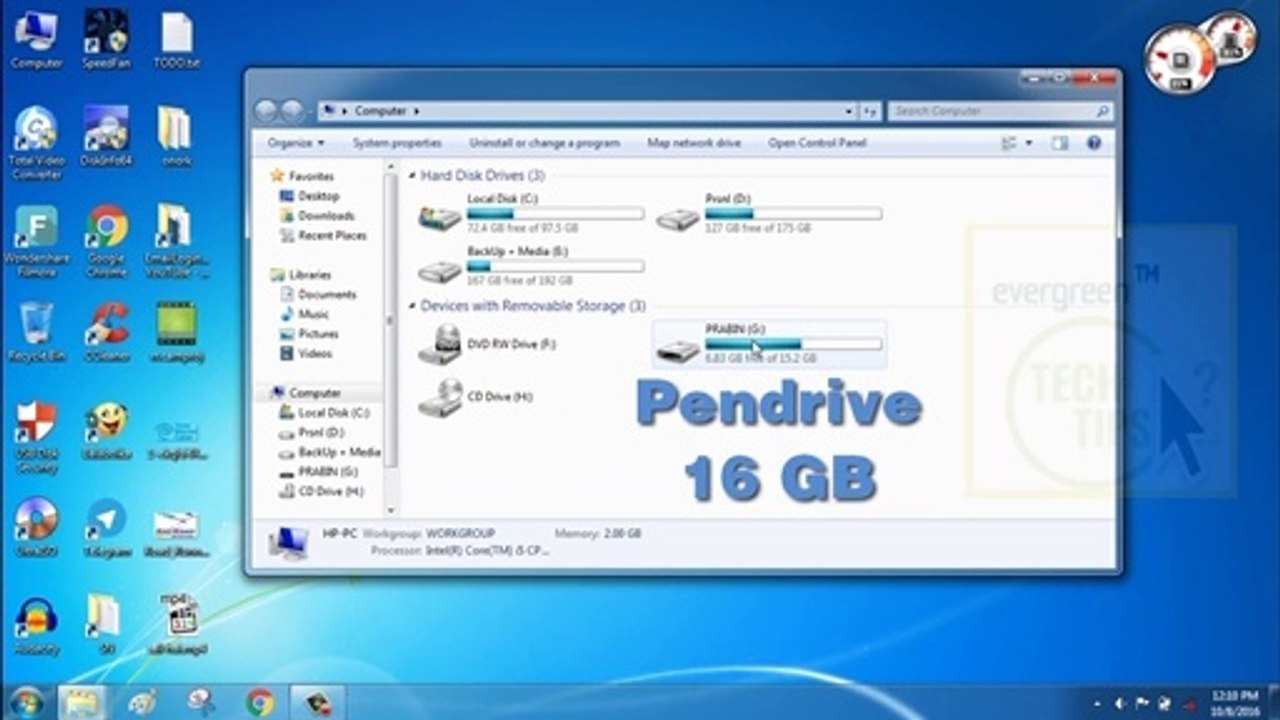
Task: Toggle the preview pane button
Action: 1060,143
